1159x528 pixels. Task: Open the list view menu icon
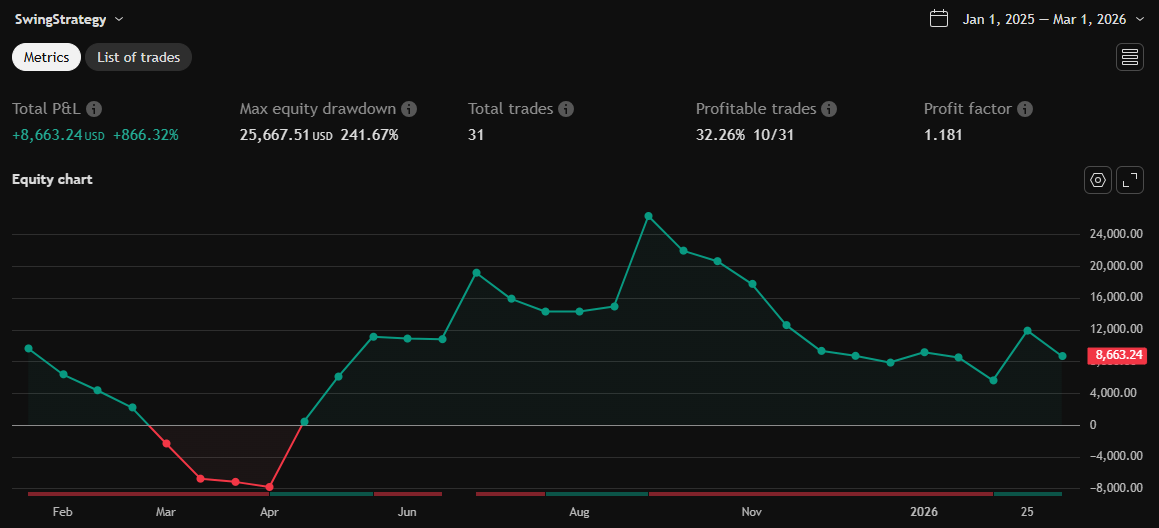[1130, 57]
